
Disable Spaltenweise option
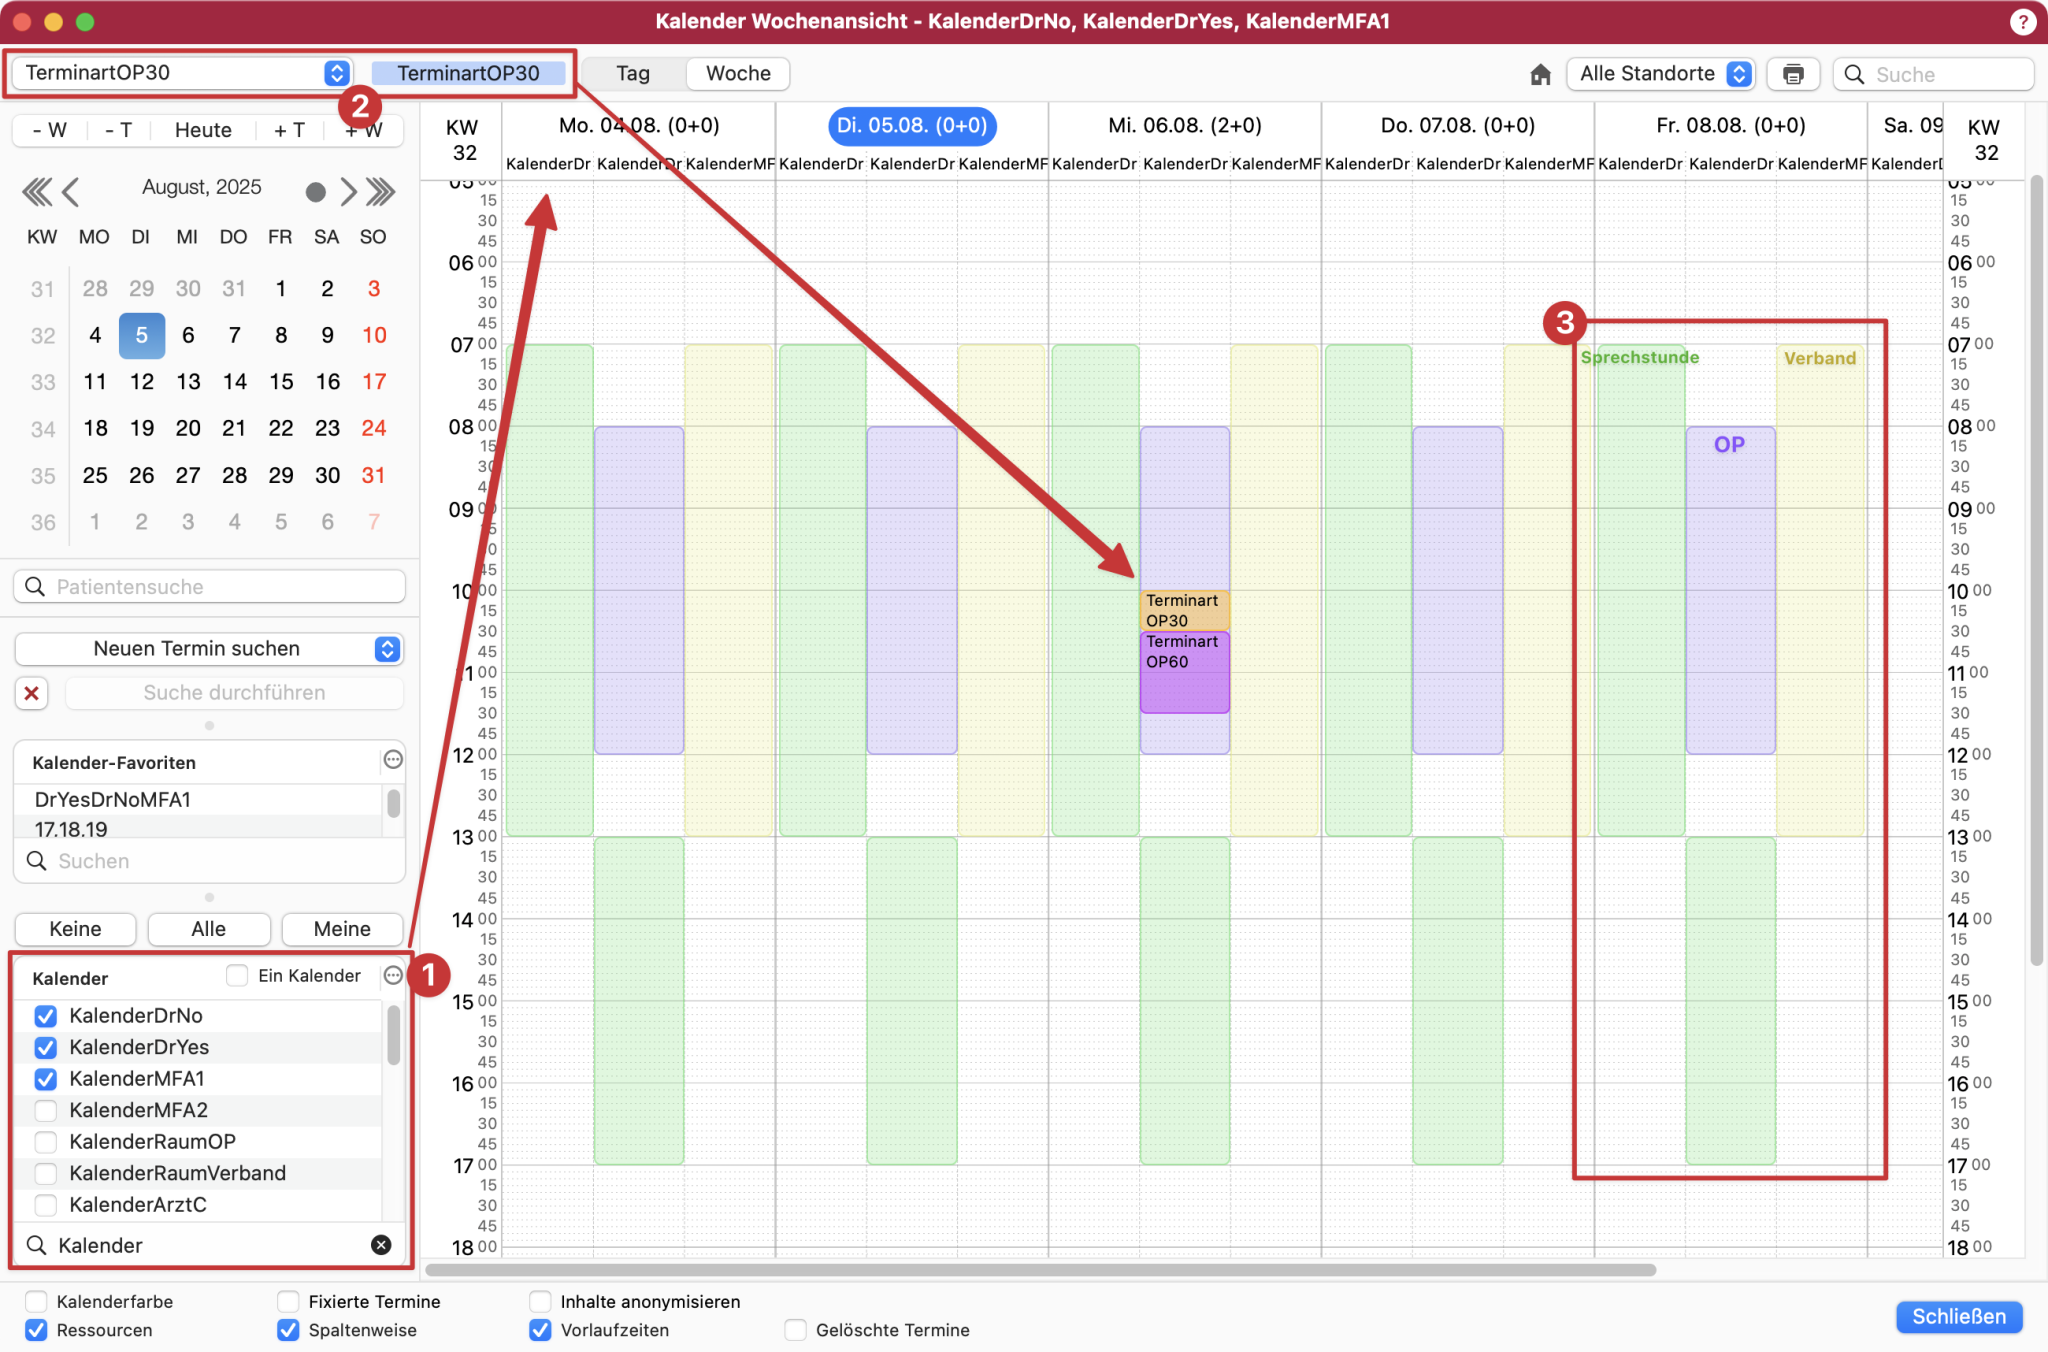click(x=288, y=1330)
